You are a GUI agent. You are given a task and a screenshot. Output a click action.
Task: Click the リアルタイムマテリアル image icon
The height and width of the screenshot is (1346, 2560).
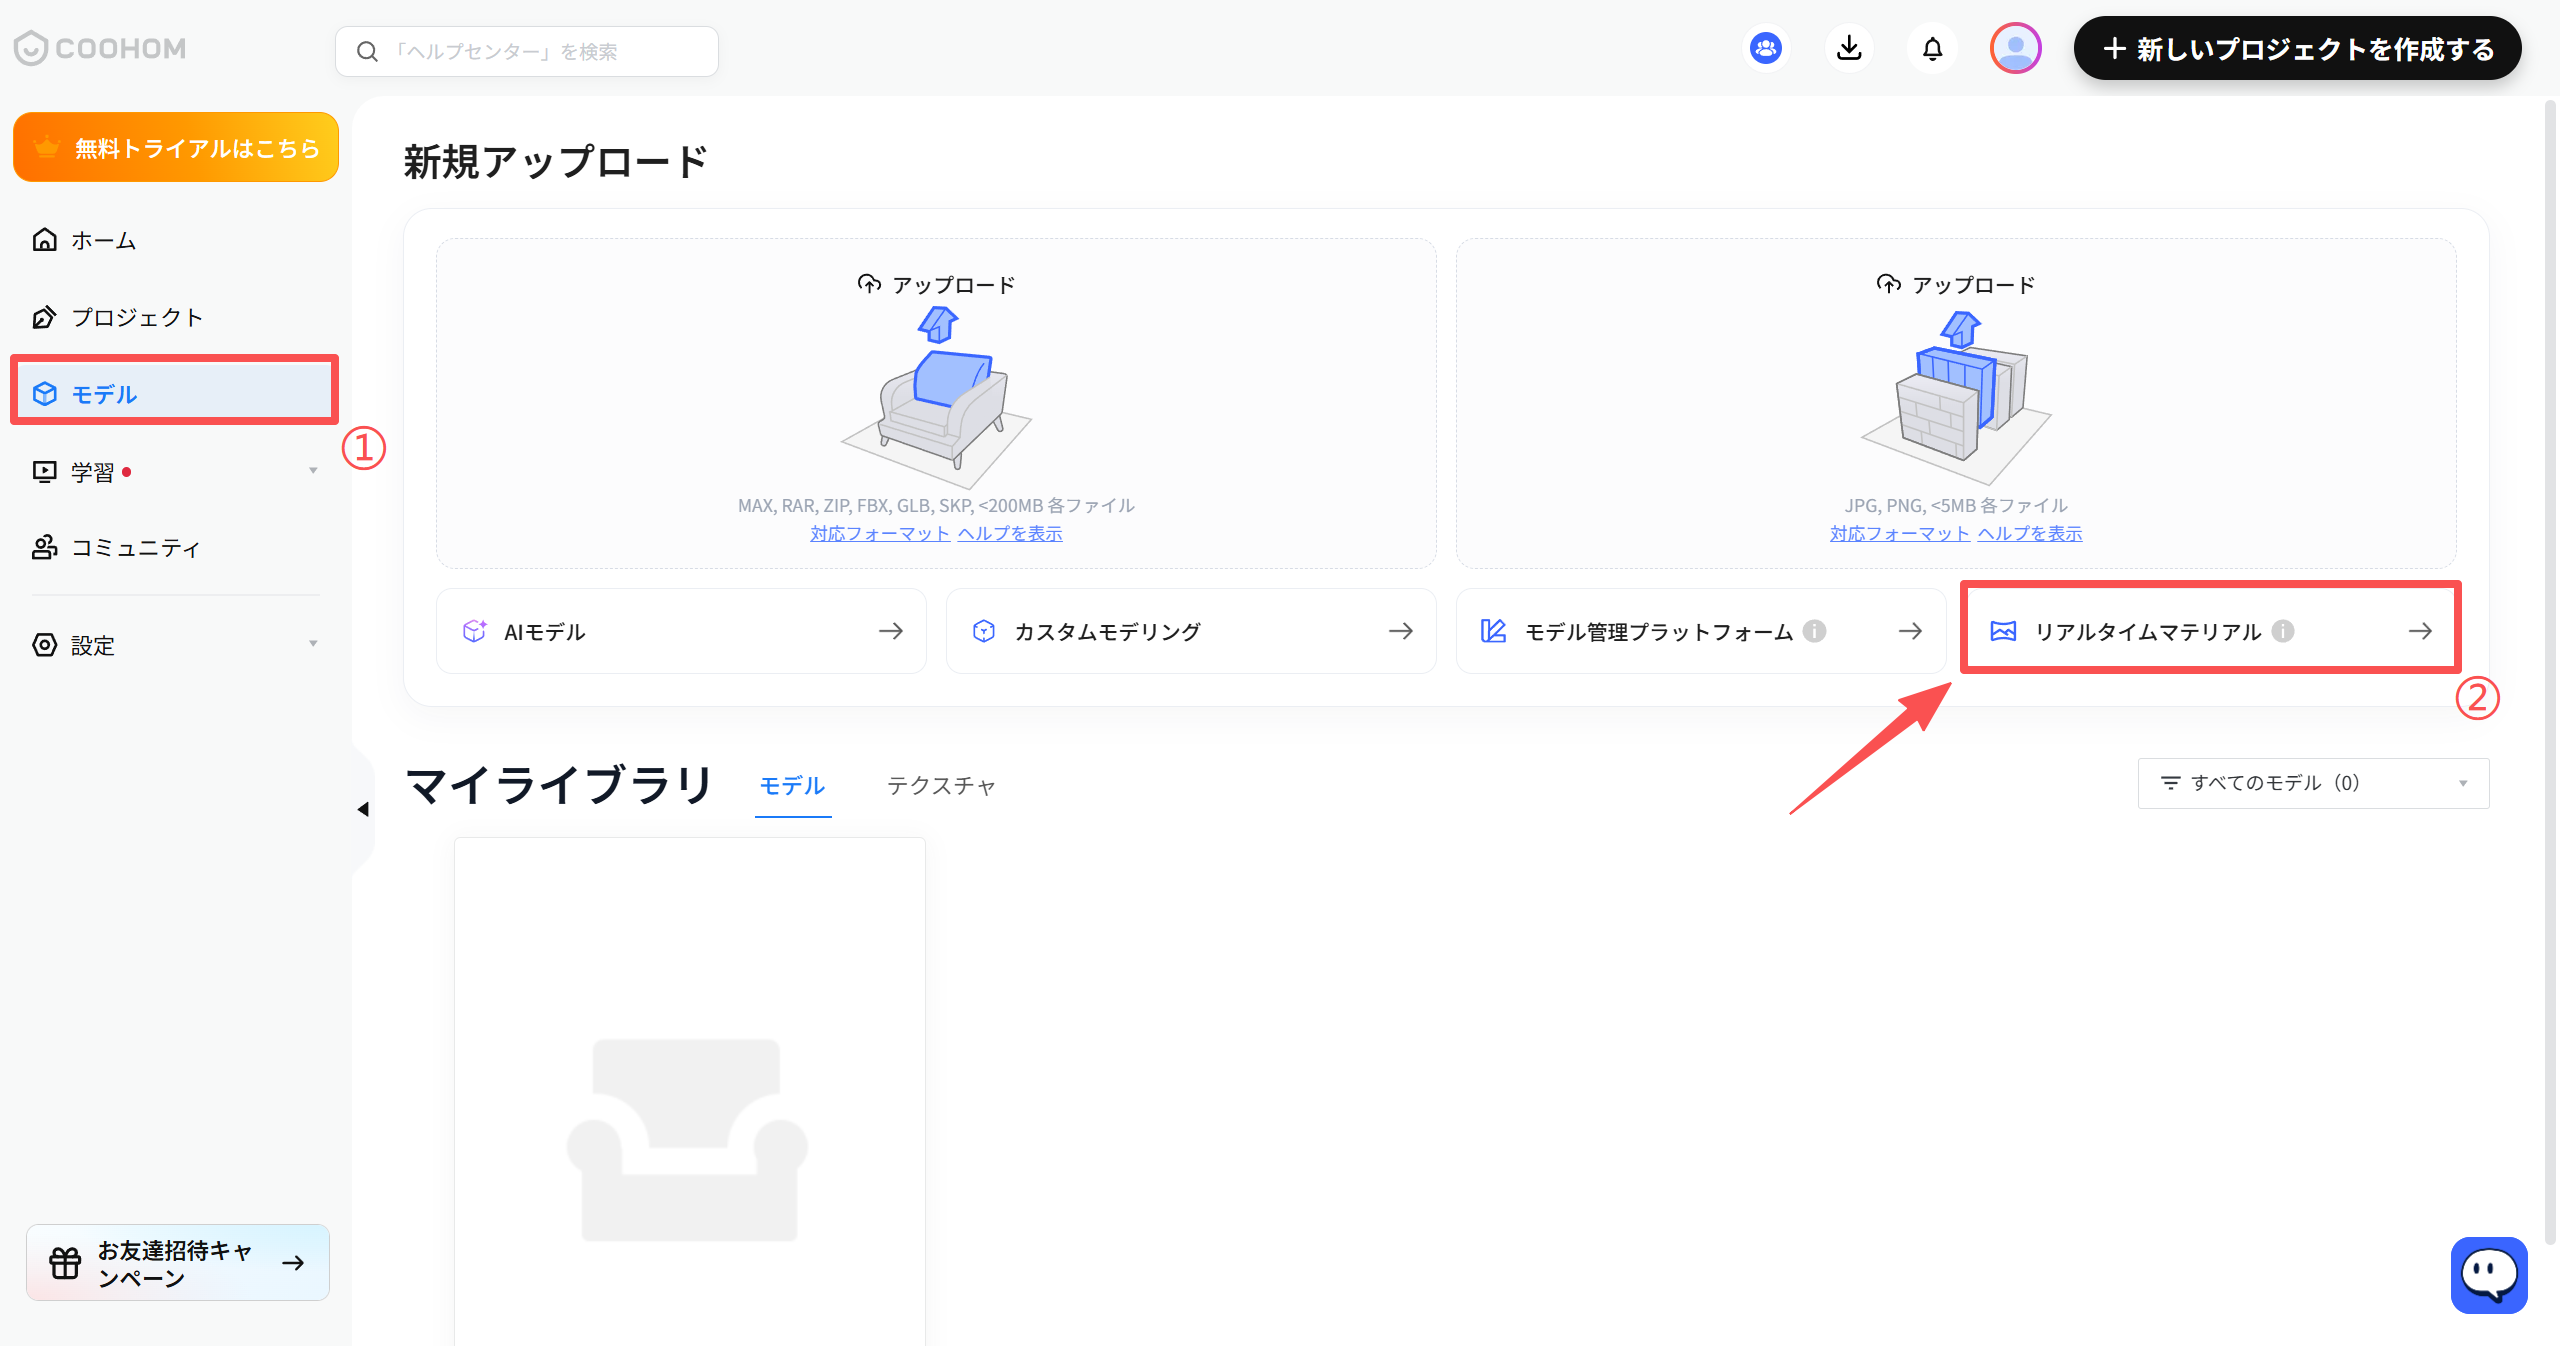2003,631
